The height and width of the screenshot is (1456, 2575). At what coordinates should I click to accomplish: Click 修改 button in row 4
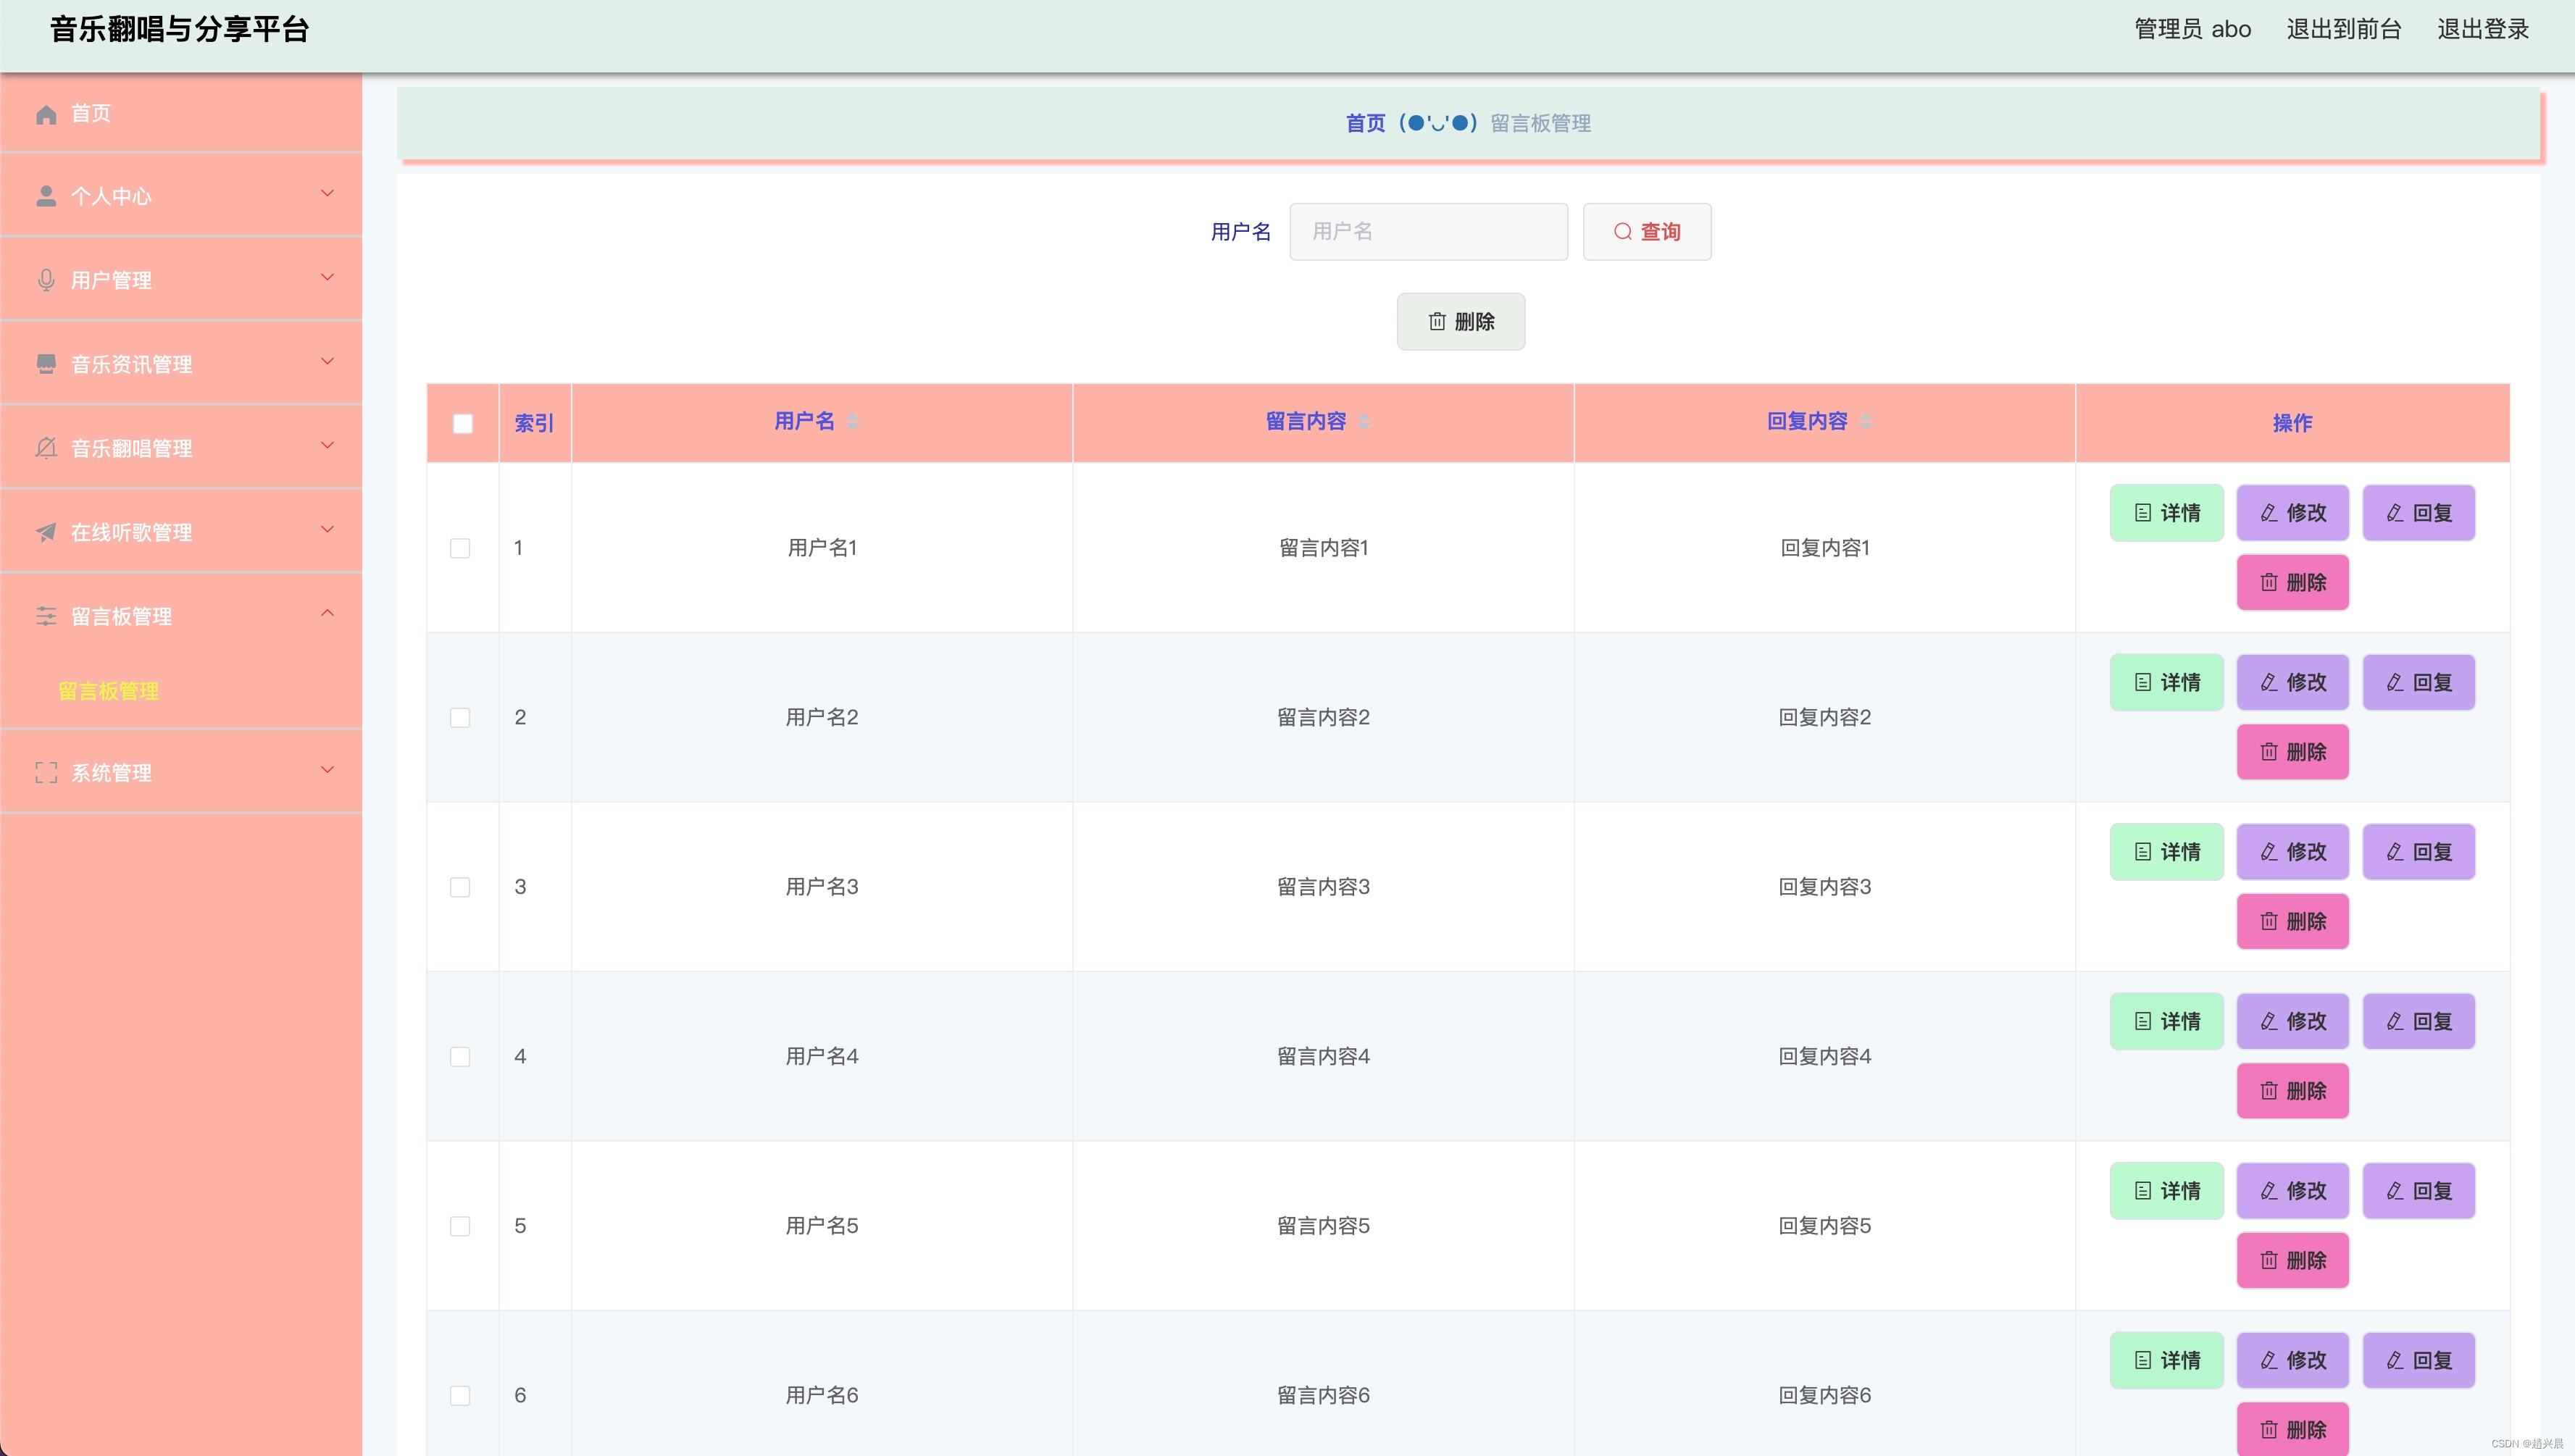click(x=2292, y=1021)
